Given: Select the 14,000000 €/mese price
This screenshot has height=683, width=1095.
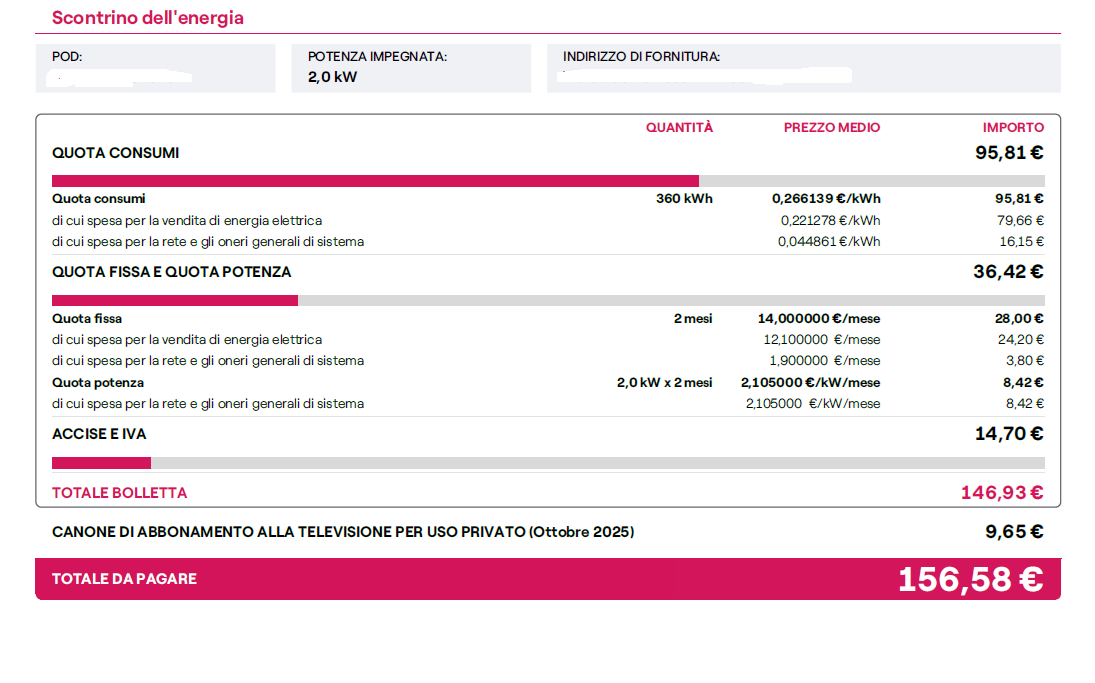Looking at the screenshot, I should point(819,318).
